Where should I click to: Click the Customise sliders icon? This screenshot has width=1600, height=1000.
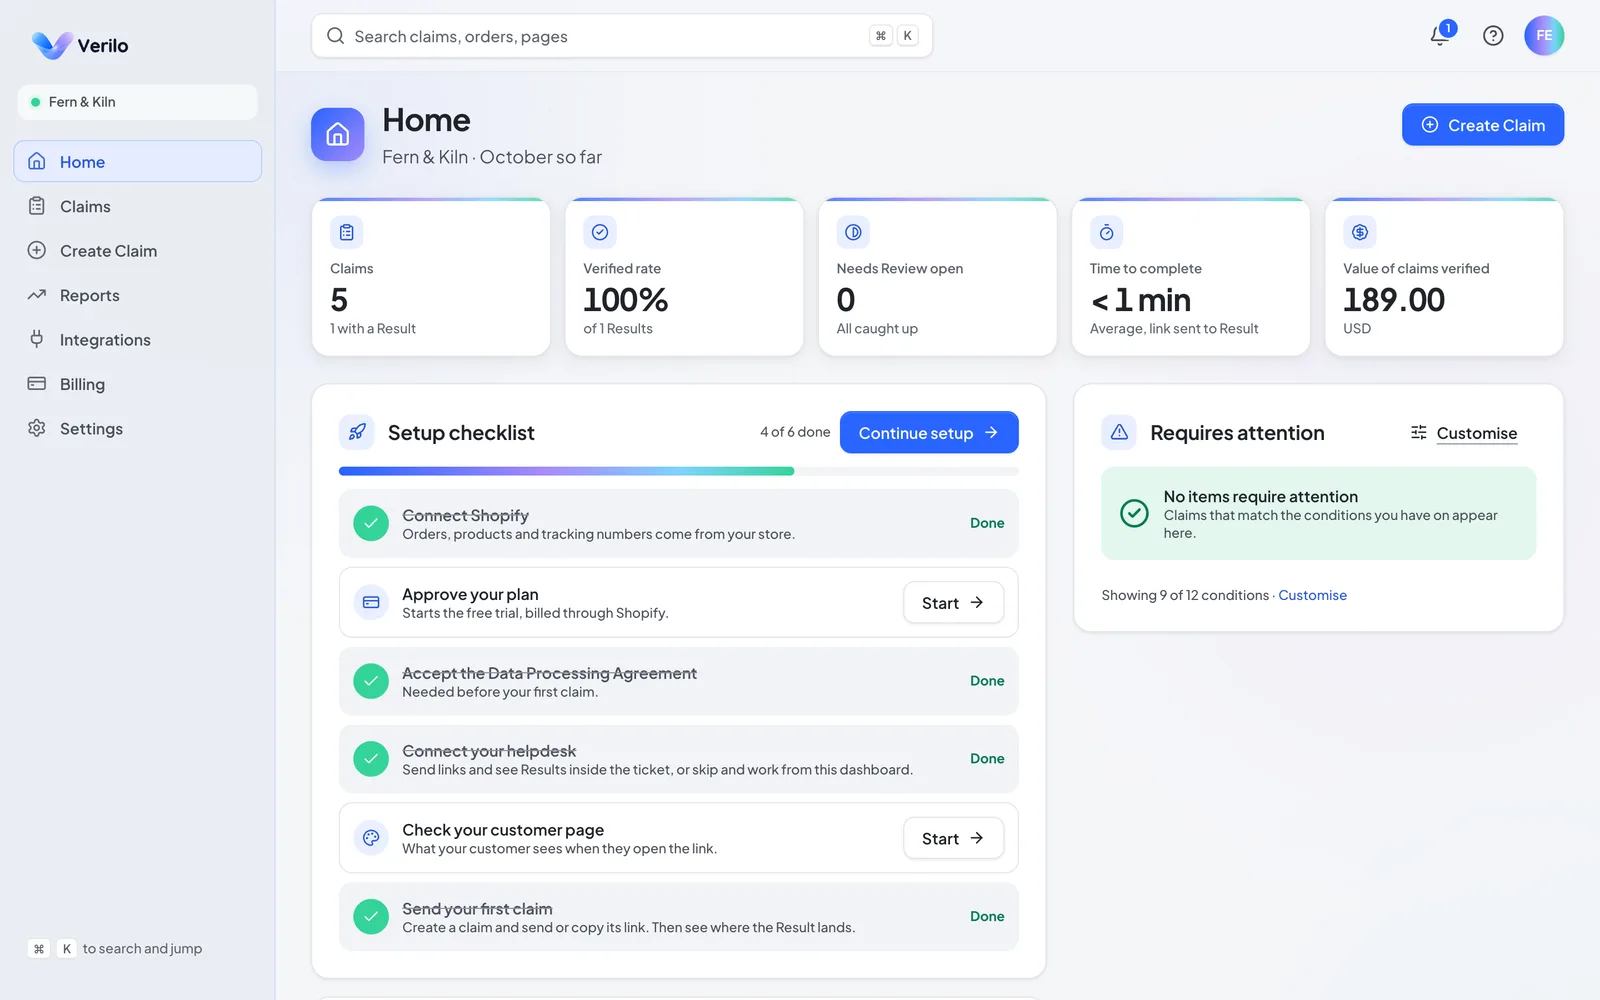[1419, 432]
